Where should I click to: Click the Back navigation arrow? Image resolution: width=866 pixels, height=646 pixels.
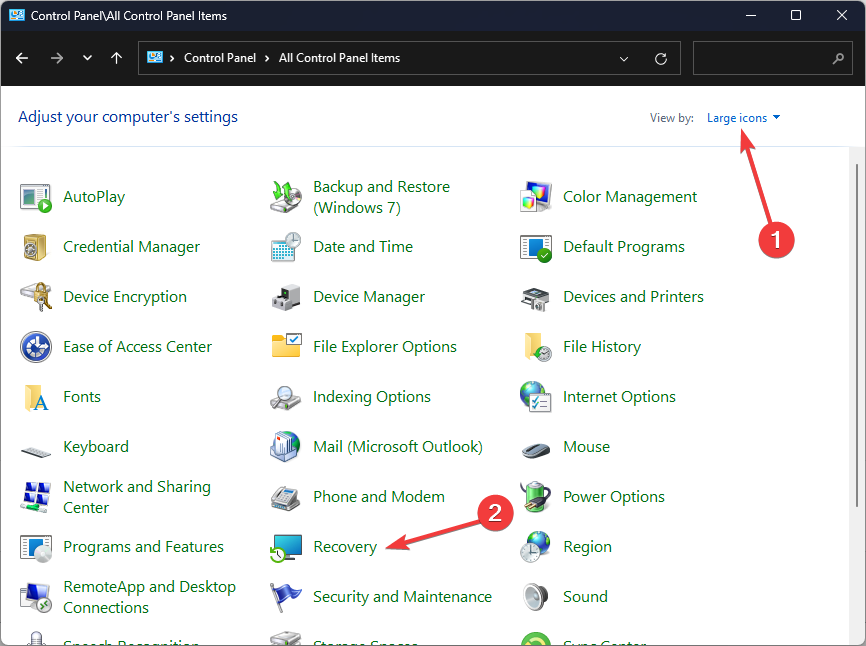click(x=22, y=58)
